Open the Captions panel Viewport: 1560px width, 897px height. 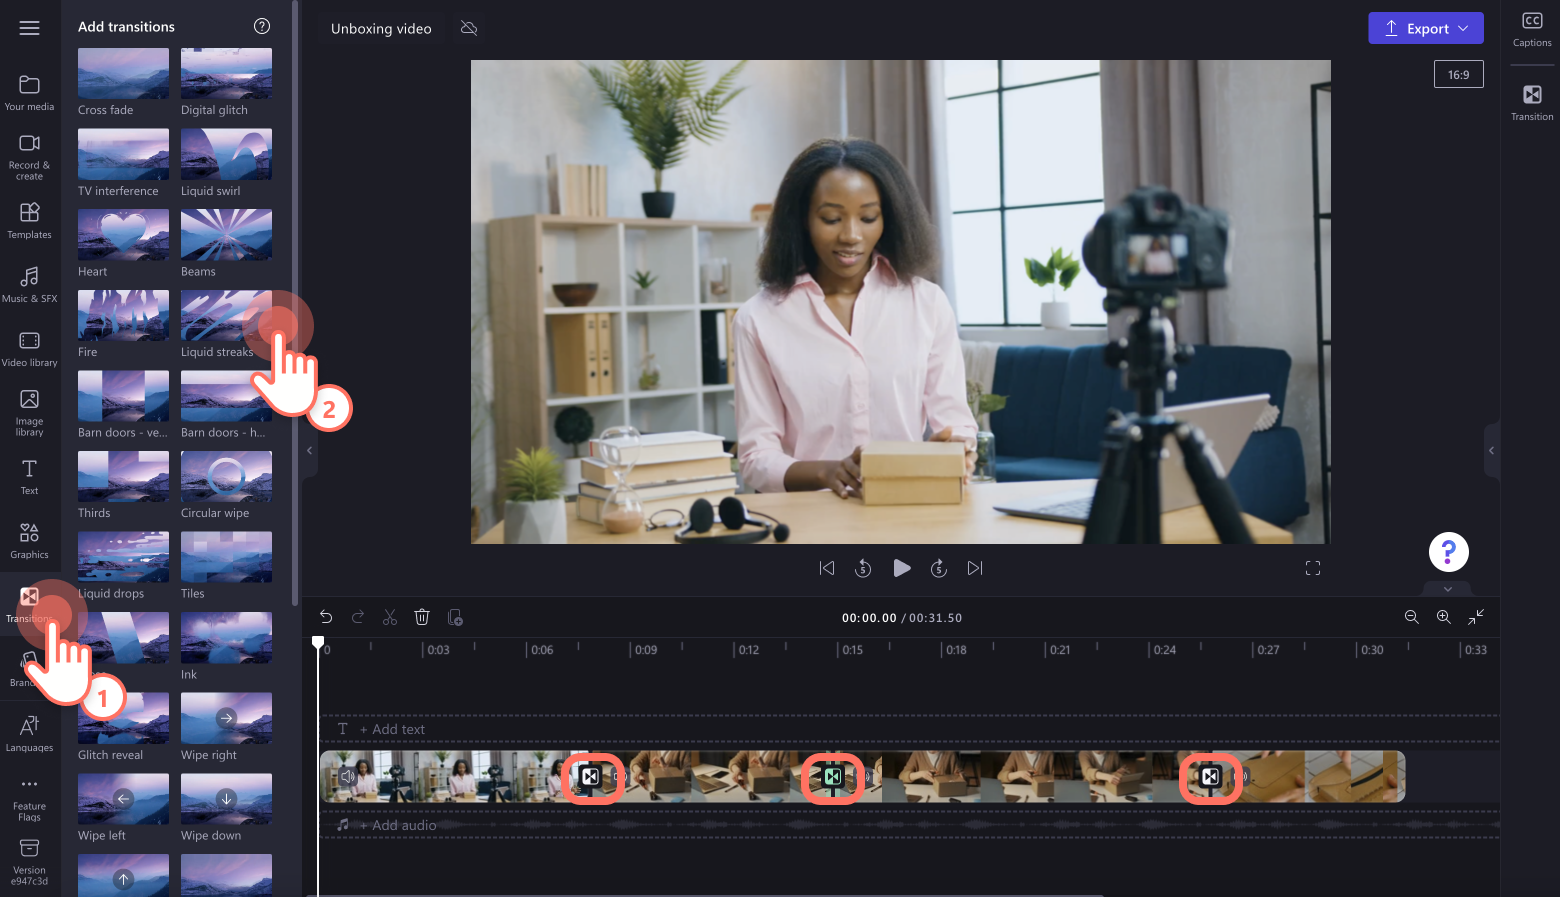[x=1531, y=29]
